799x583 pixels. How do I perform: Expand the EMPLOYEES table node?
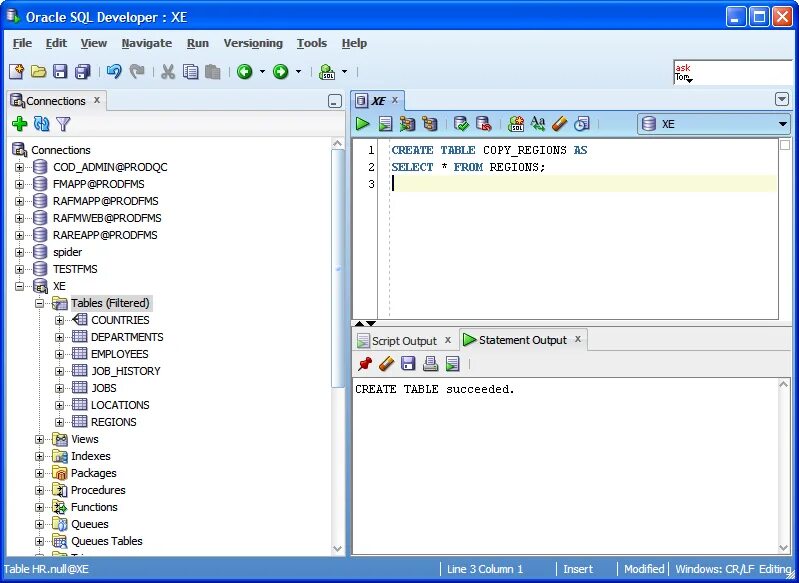click(60, 354)
